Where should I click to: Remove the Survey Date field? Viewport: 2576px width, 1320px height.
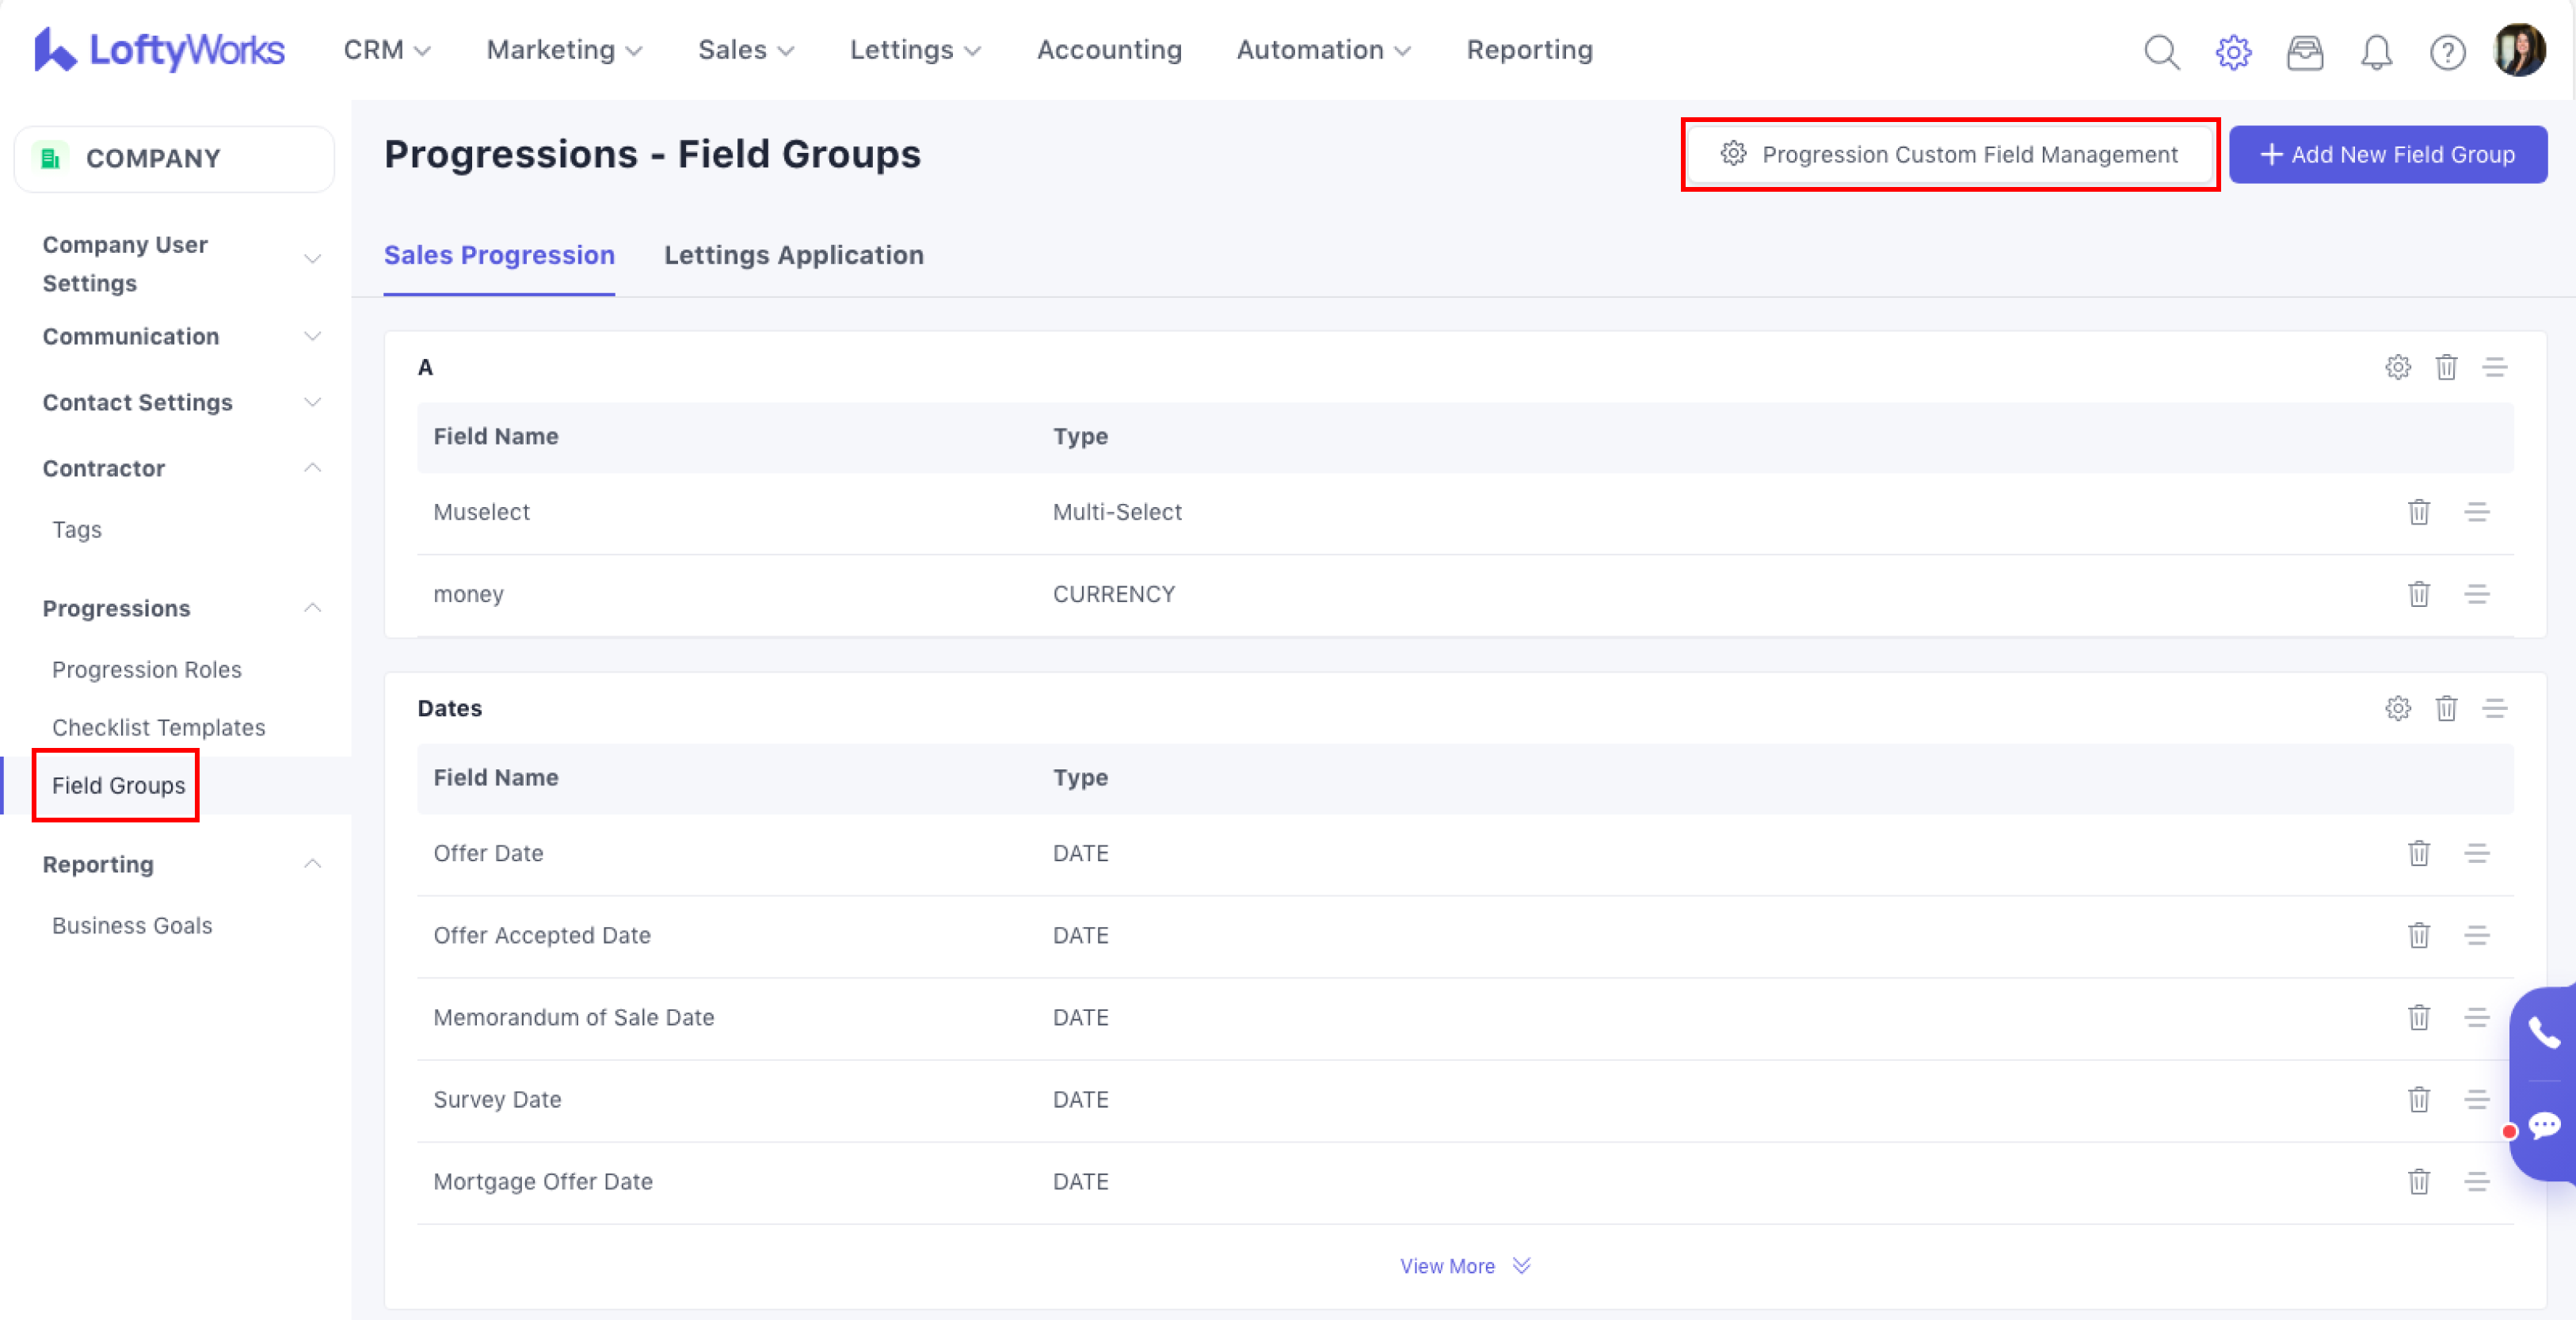(2418, 1099)
